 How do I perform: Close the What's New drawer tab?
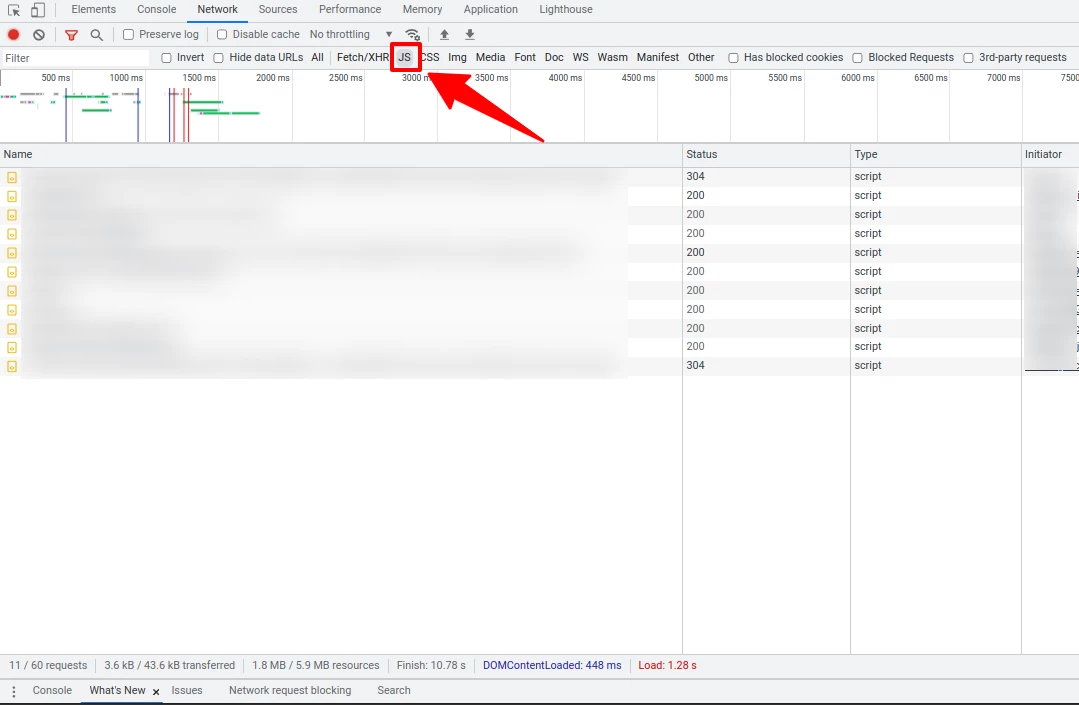(x=156, y=692)
